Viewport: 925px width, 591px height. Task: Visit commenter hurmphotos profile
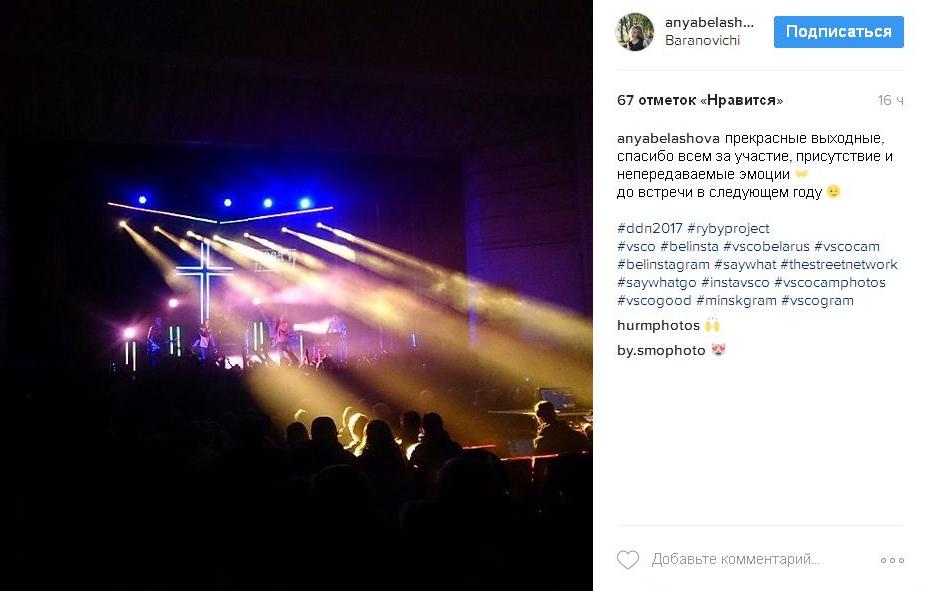click(x=658, y=326)
